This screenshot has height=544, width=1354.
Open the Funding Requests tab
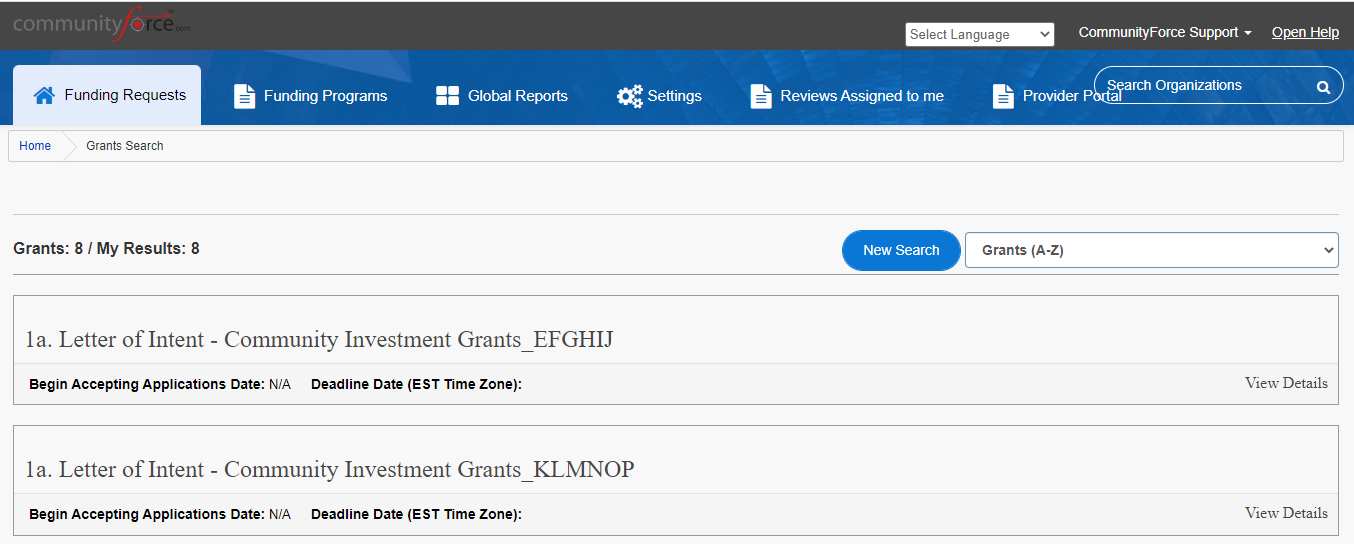click(107, 95)
